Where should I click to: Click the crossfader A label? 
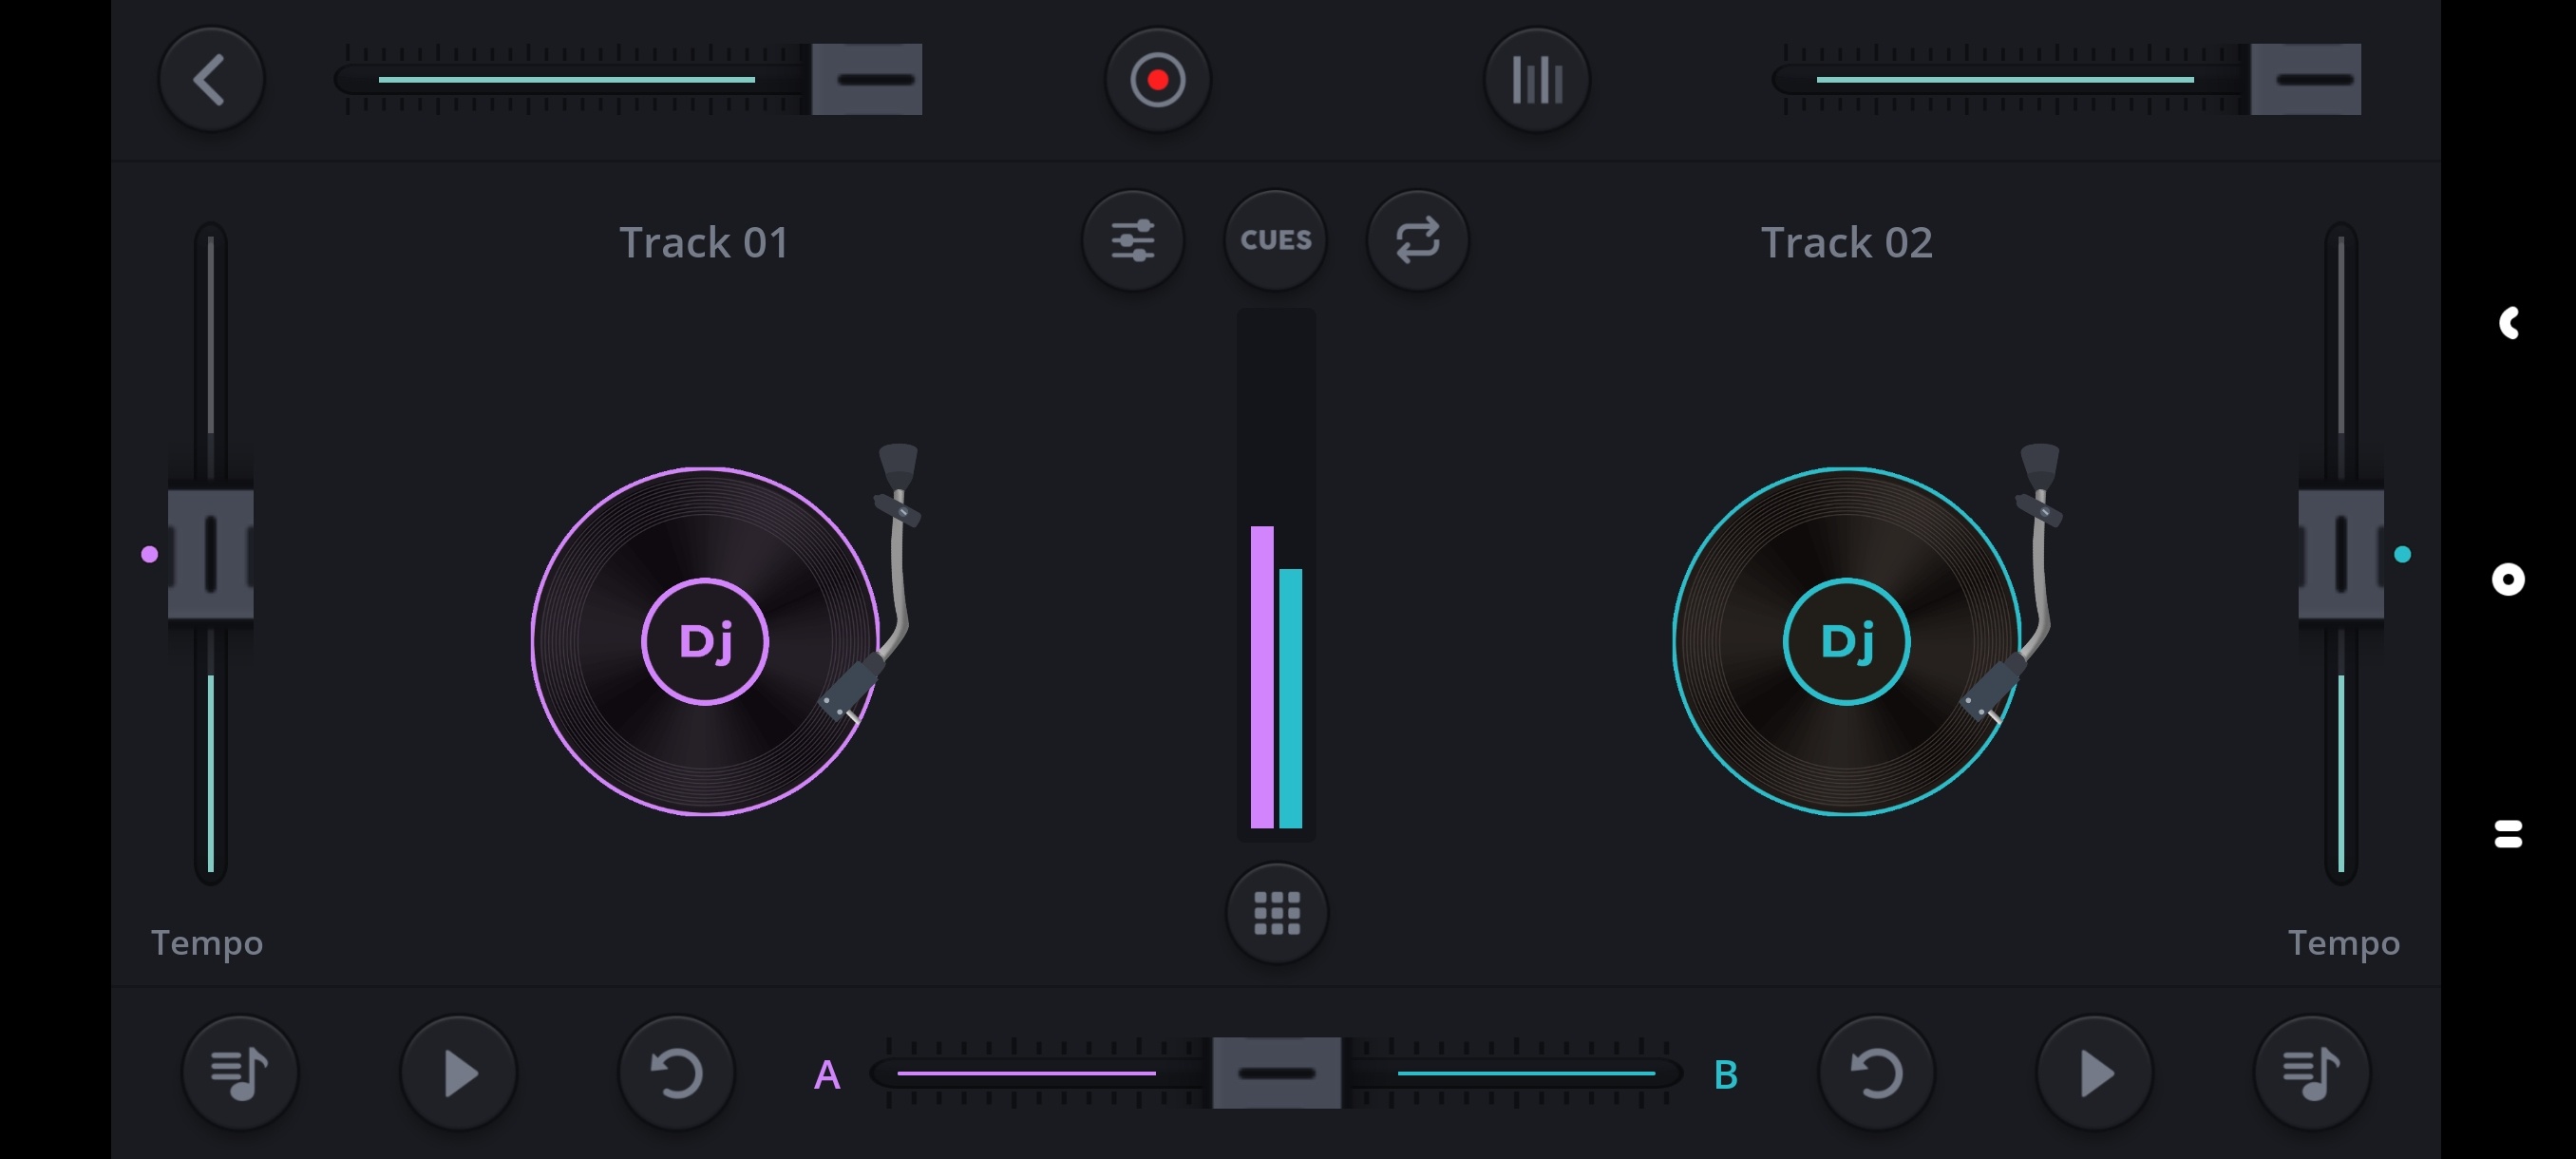(x=827, y=1075)
